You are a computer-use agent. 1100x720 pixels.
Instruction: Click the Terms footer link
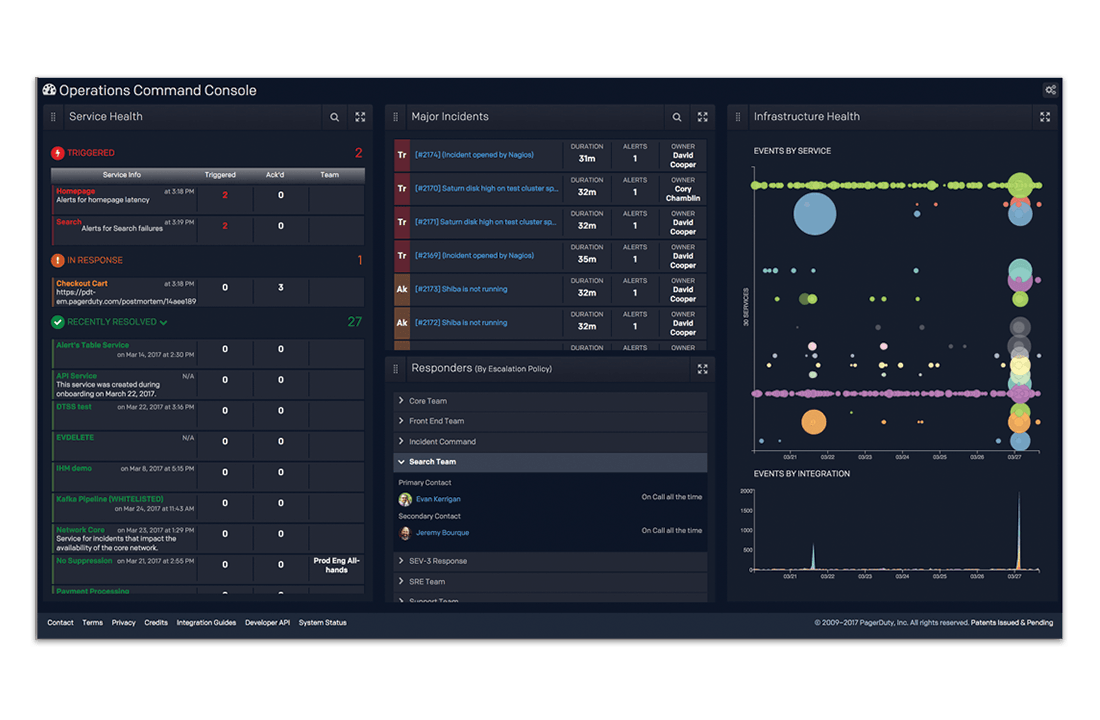(93, 623)
